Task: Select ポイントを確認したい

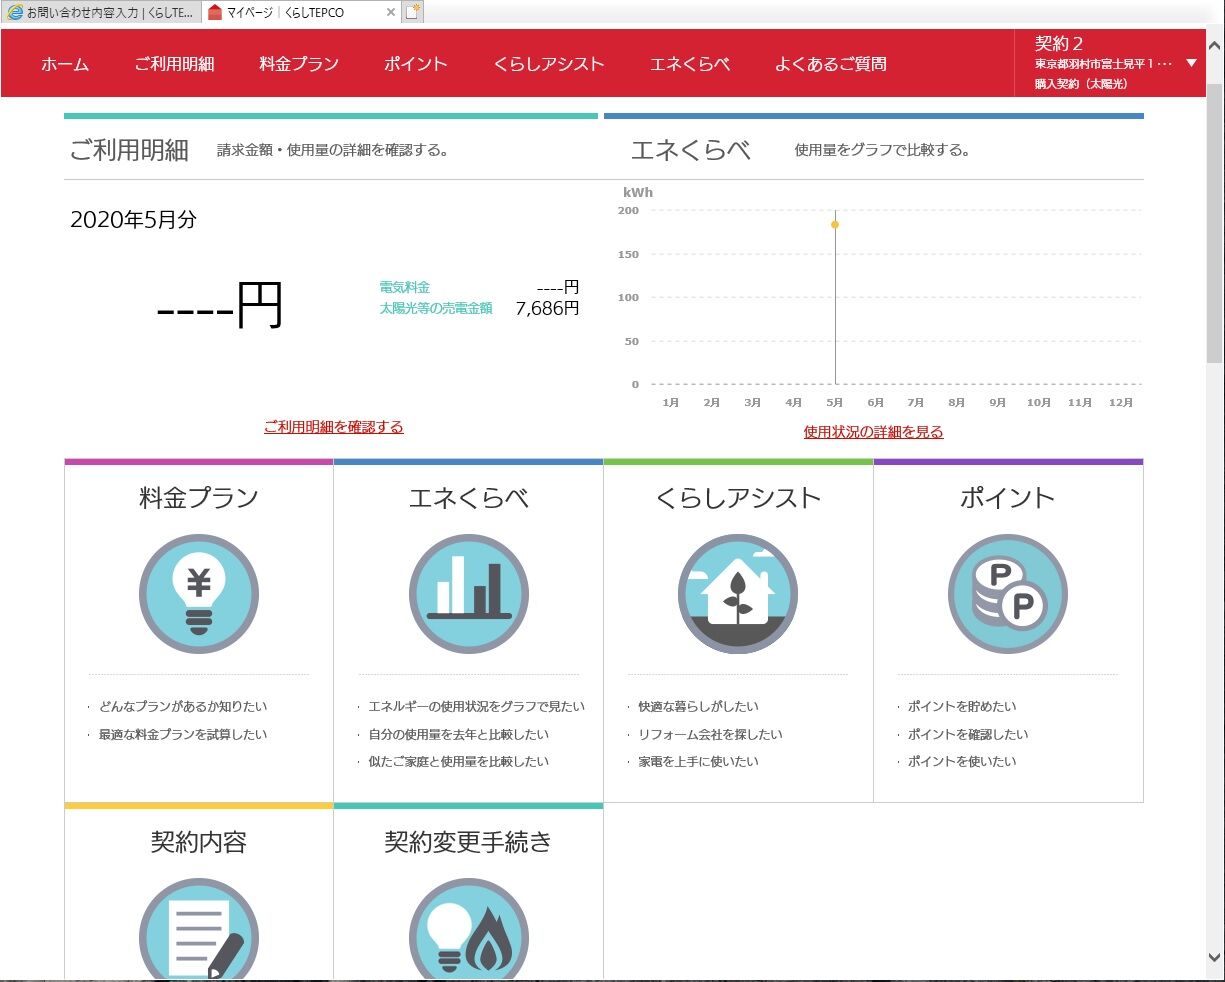Action: [x=968, y=734]
